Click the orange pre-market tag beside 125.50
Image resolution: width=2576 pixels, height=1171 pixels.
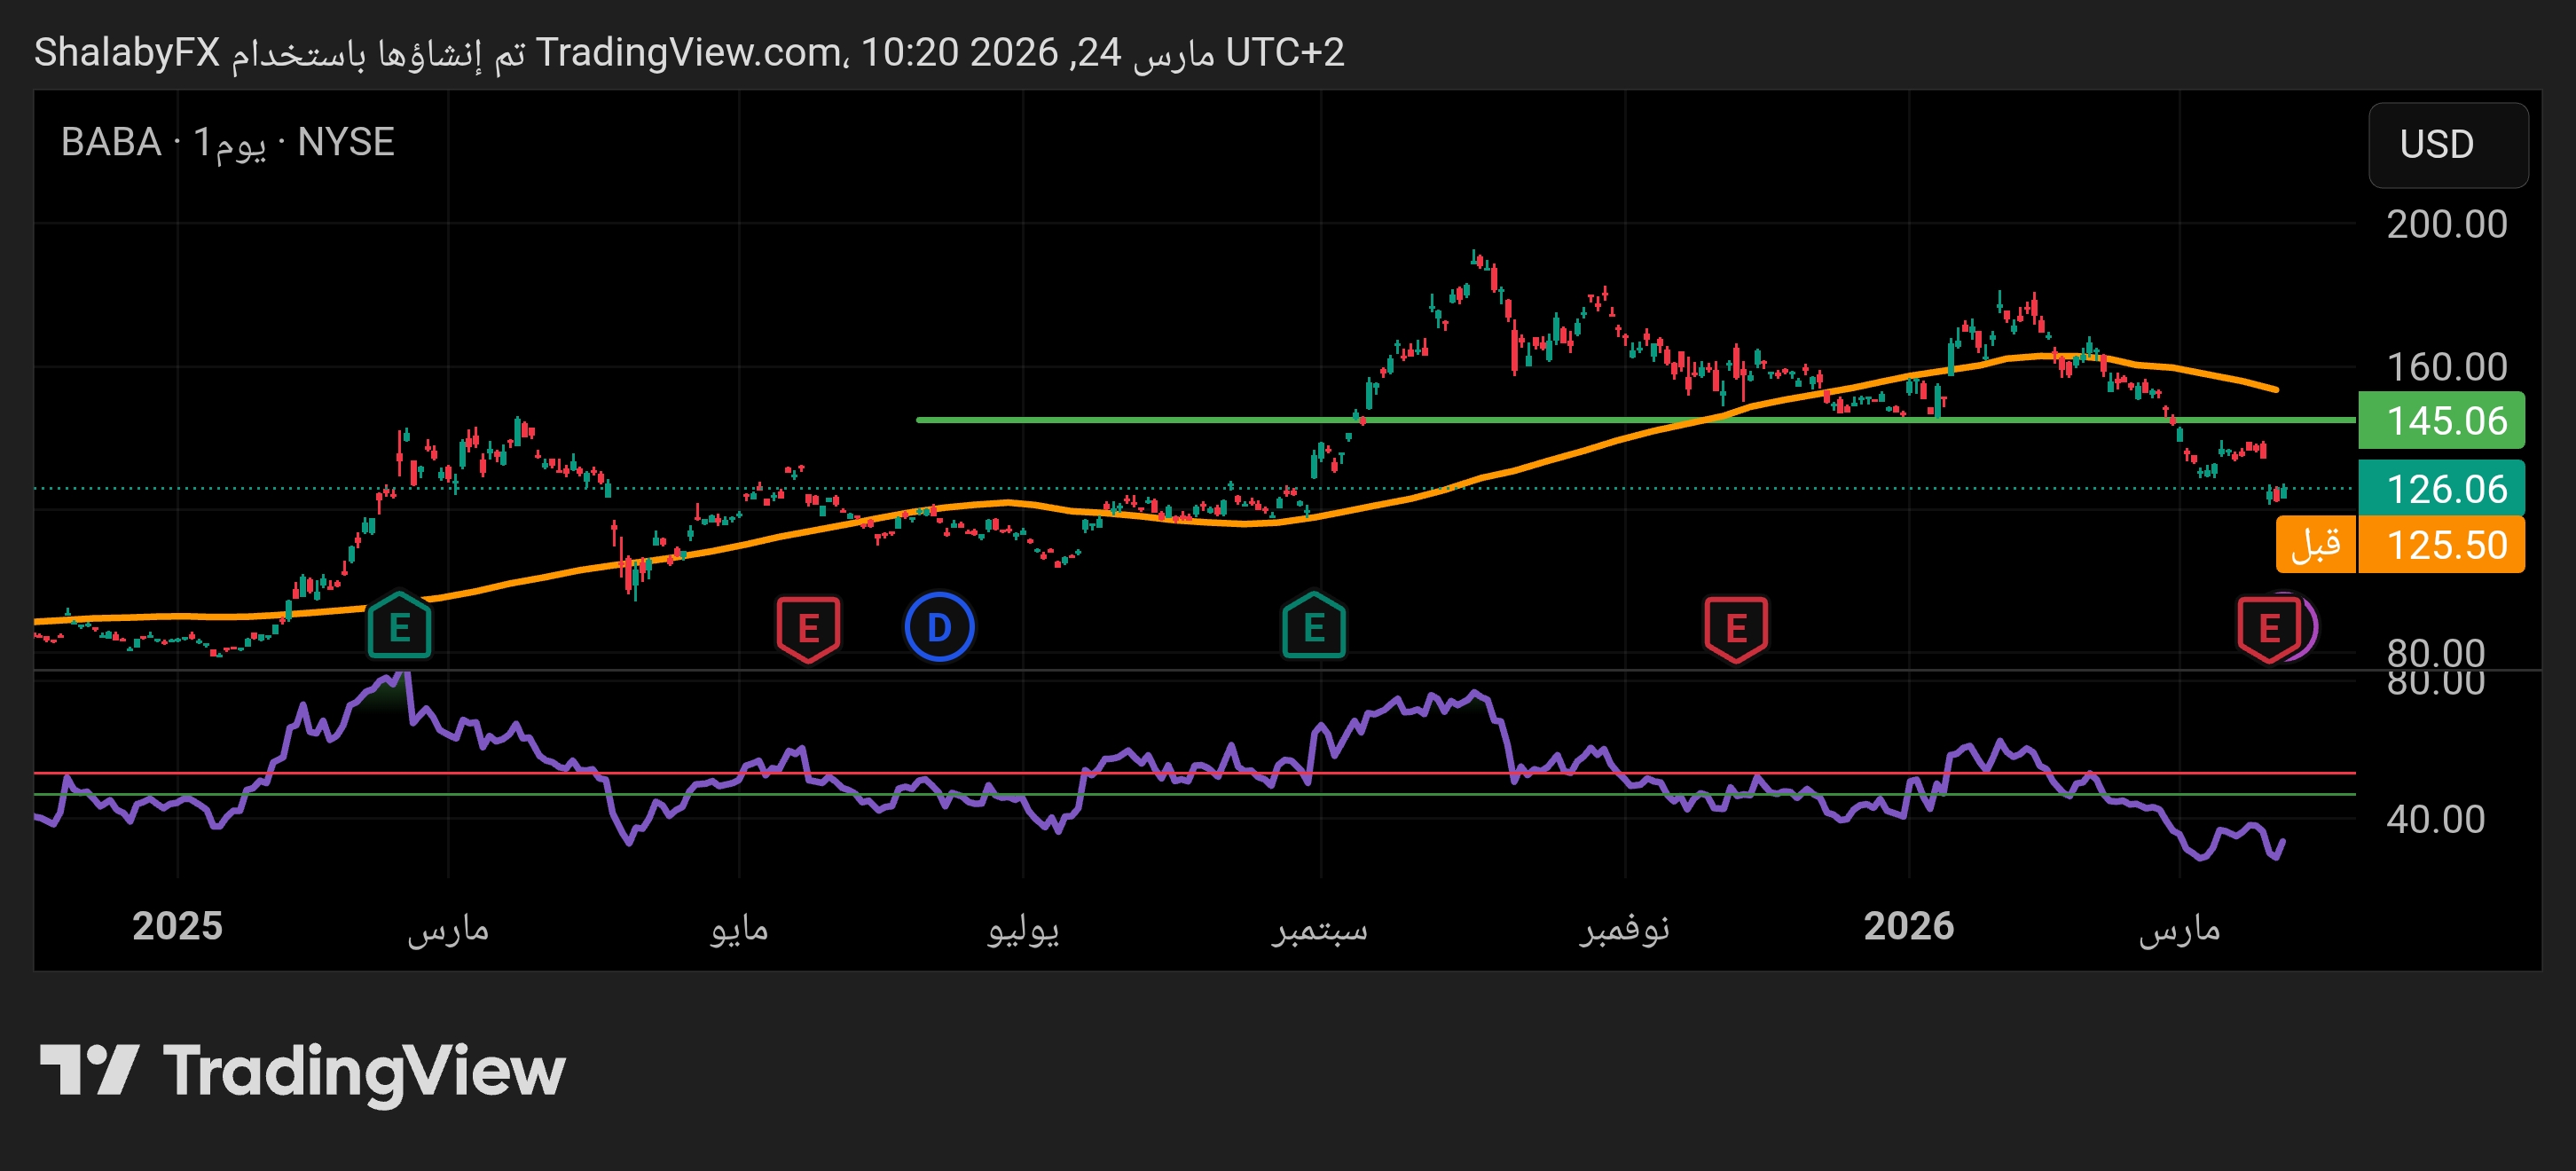[2315, 545]
